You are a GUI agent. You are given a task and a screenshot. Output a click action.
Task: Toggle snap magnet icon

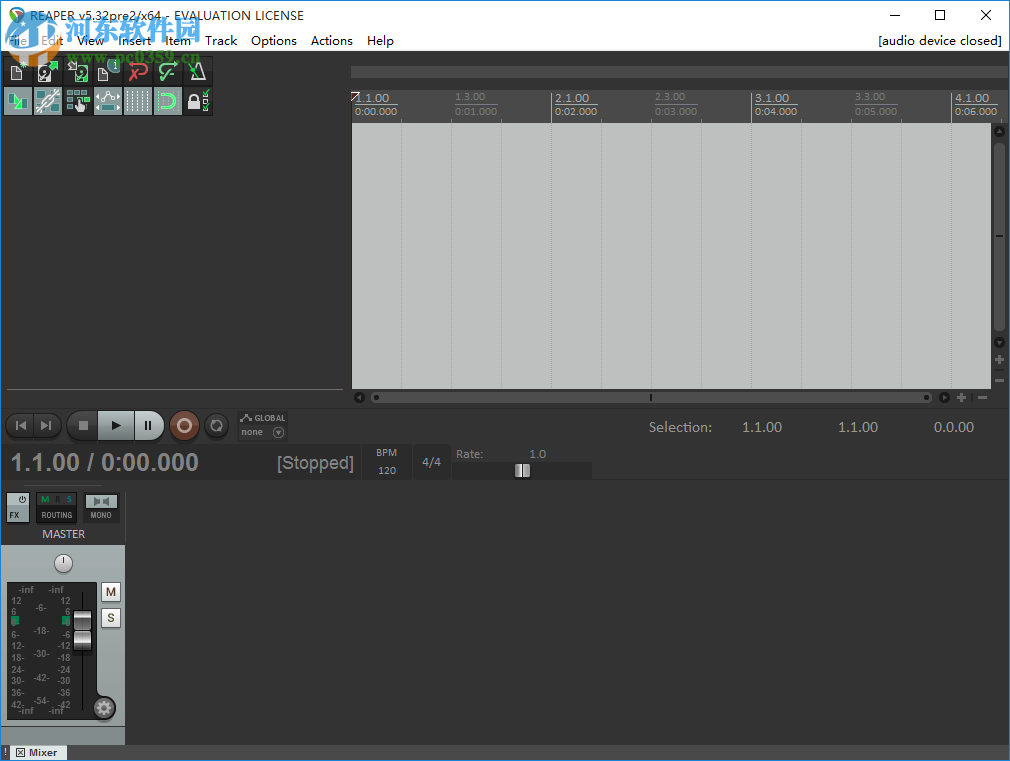coord(167,101)
